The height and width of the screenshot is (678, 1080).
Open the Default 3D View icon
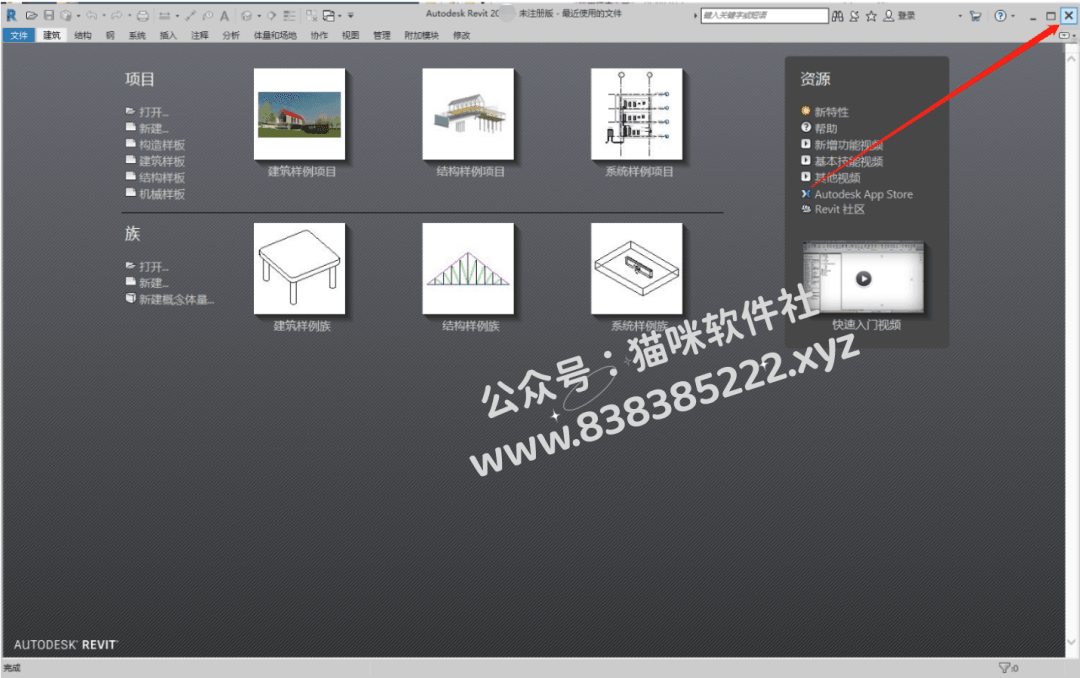coord(247,15)
